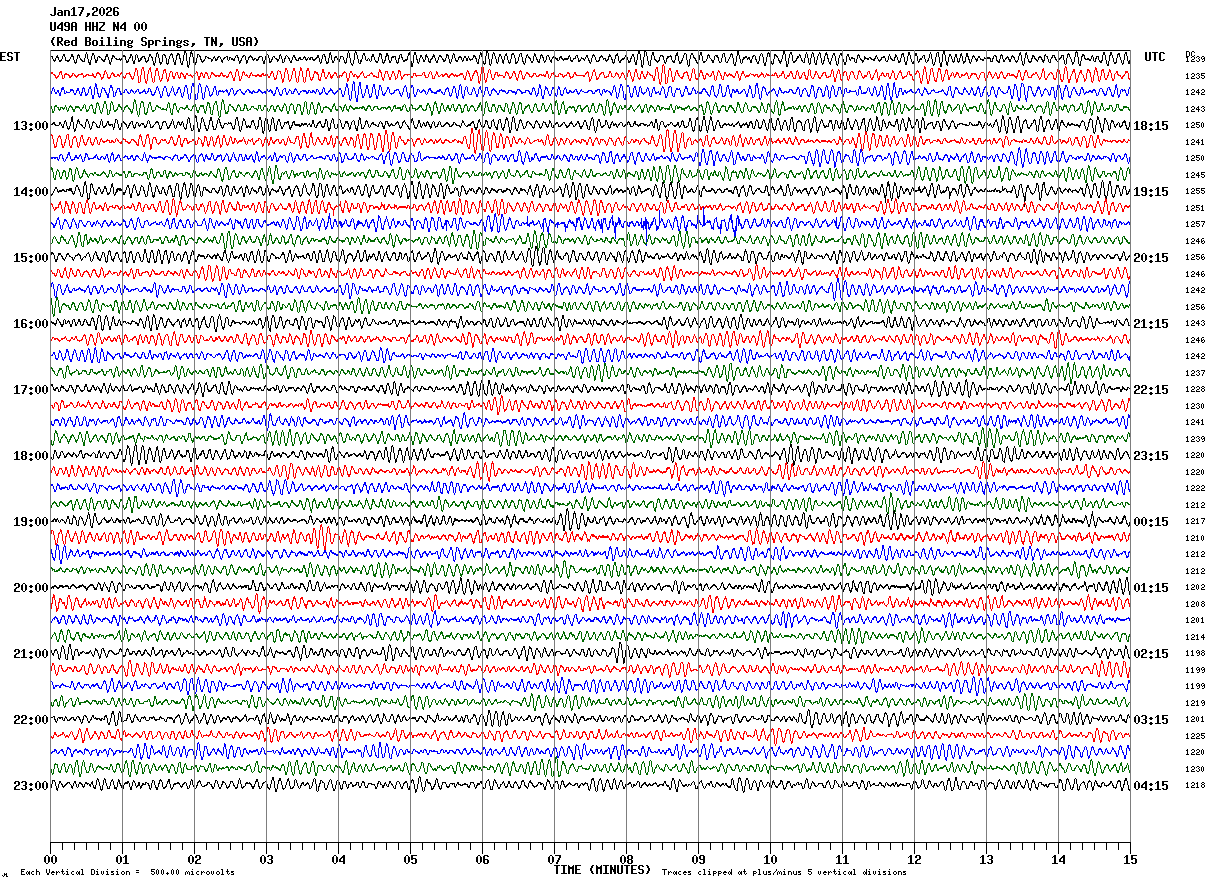Viewport: 1210px width, 886px height.
Task: Click the 00 minute tick label
Action: click(50, 859)
